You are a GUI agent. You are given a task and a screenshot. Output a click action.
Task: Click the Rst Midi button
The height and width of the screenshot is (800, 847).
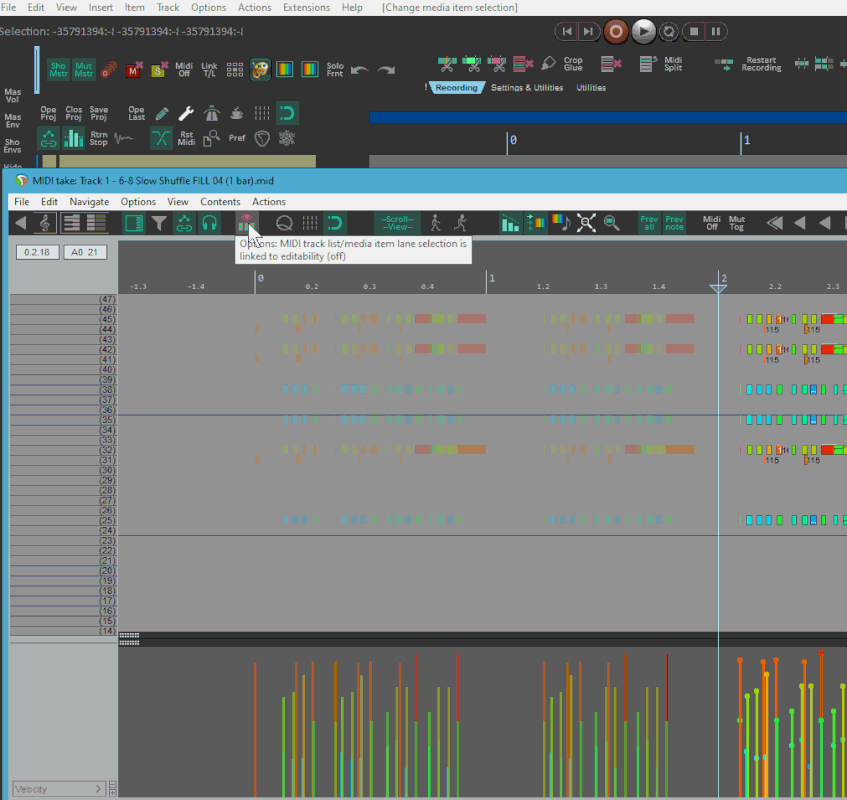pyautogui.click(x=186, y=138)
